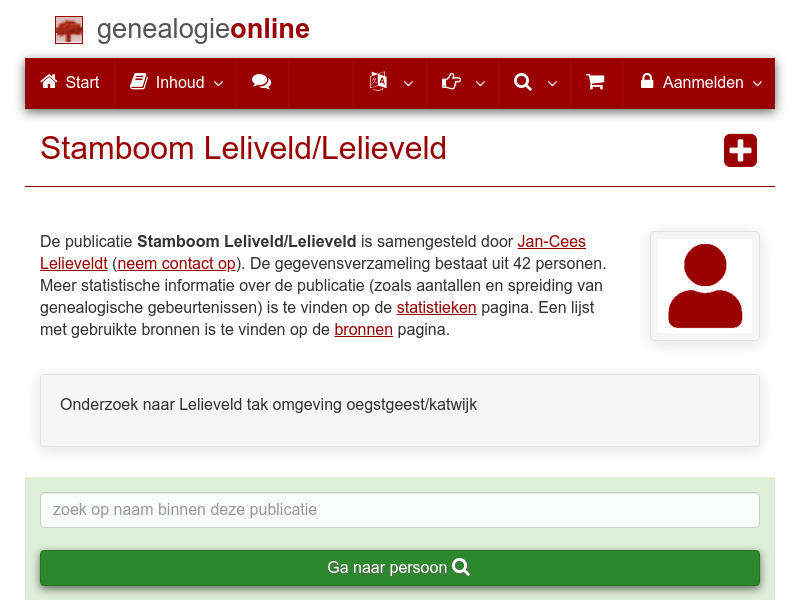This screenshot has height=600, width=800.
Task: Follow the Jan-Cees Lelieveldt link
Action: (551, 241)
